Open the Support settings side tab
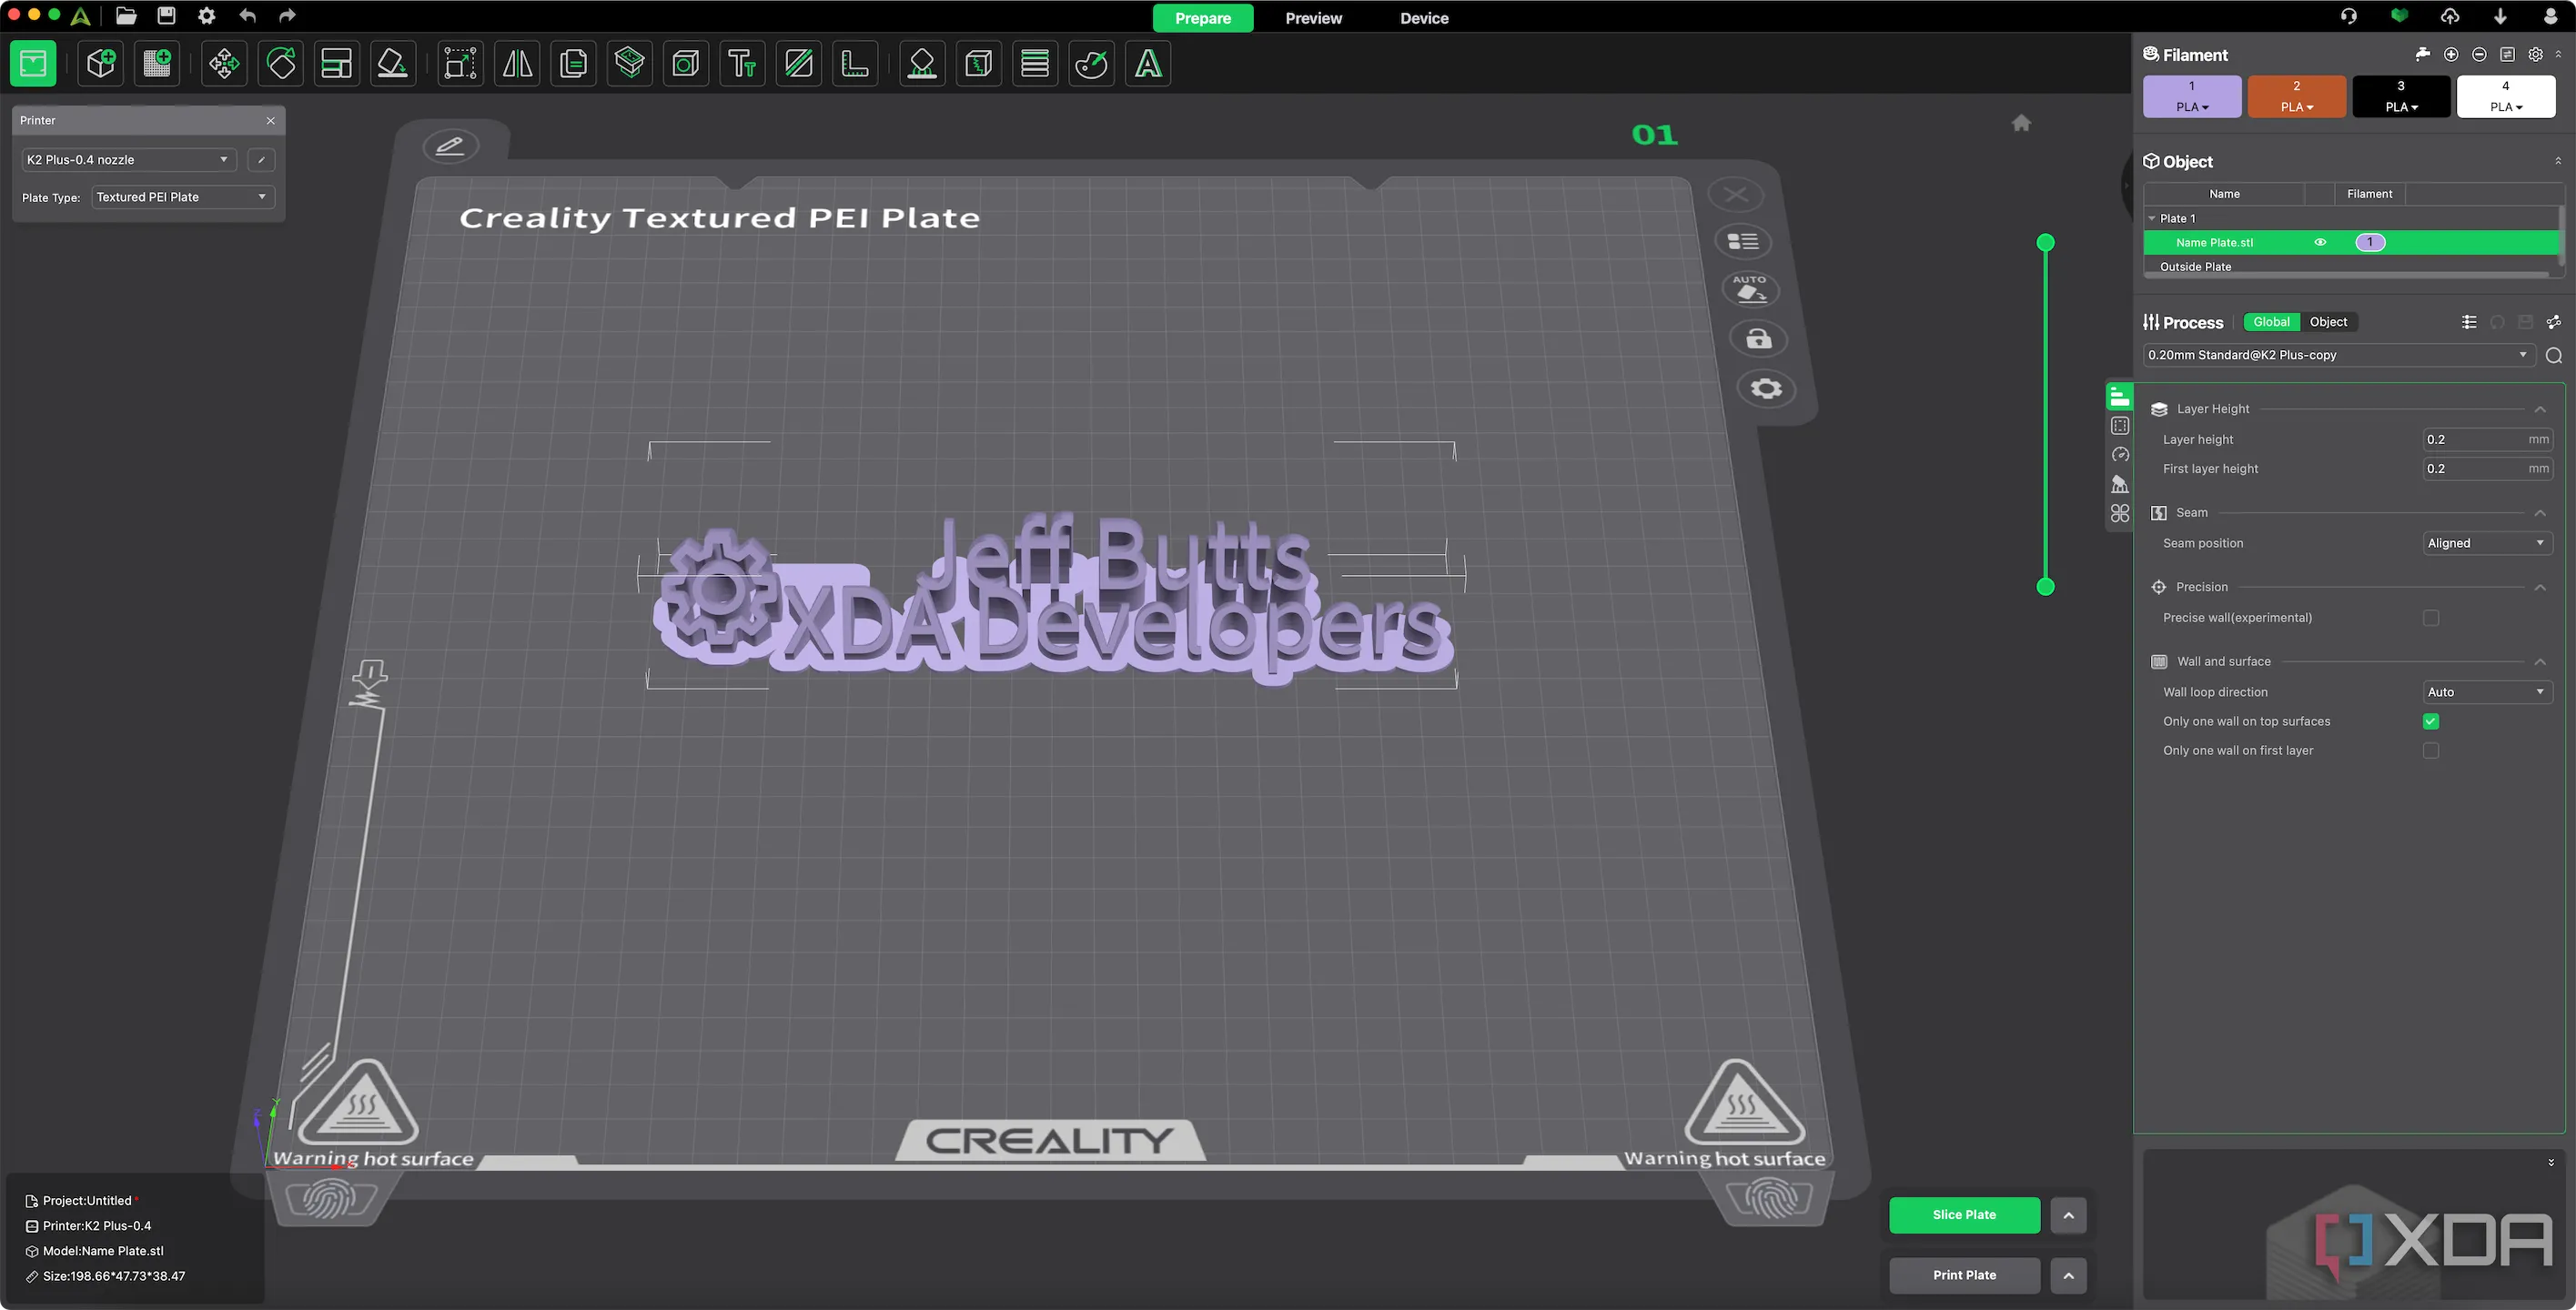Screen dimensions: 2576x1310 click(x=2120, y=484)
